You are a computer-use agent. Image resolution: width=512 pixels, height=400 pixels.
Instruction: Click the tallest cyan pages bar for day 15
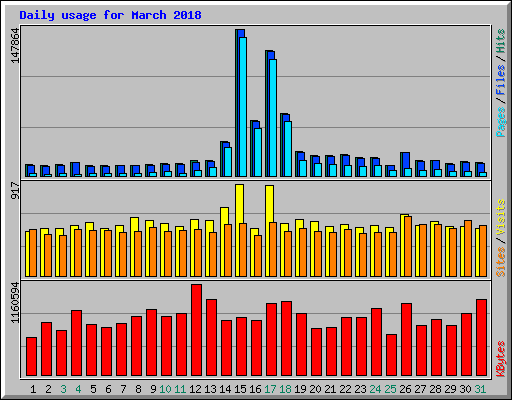tap(243, 107)
